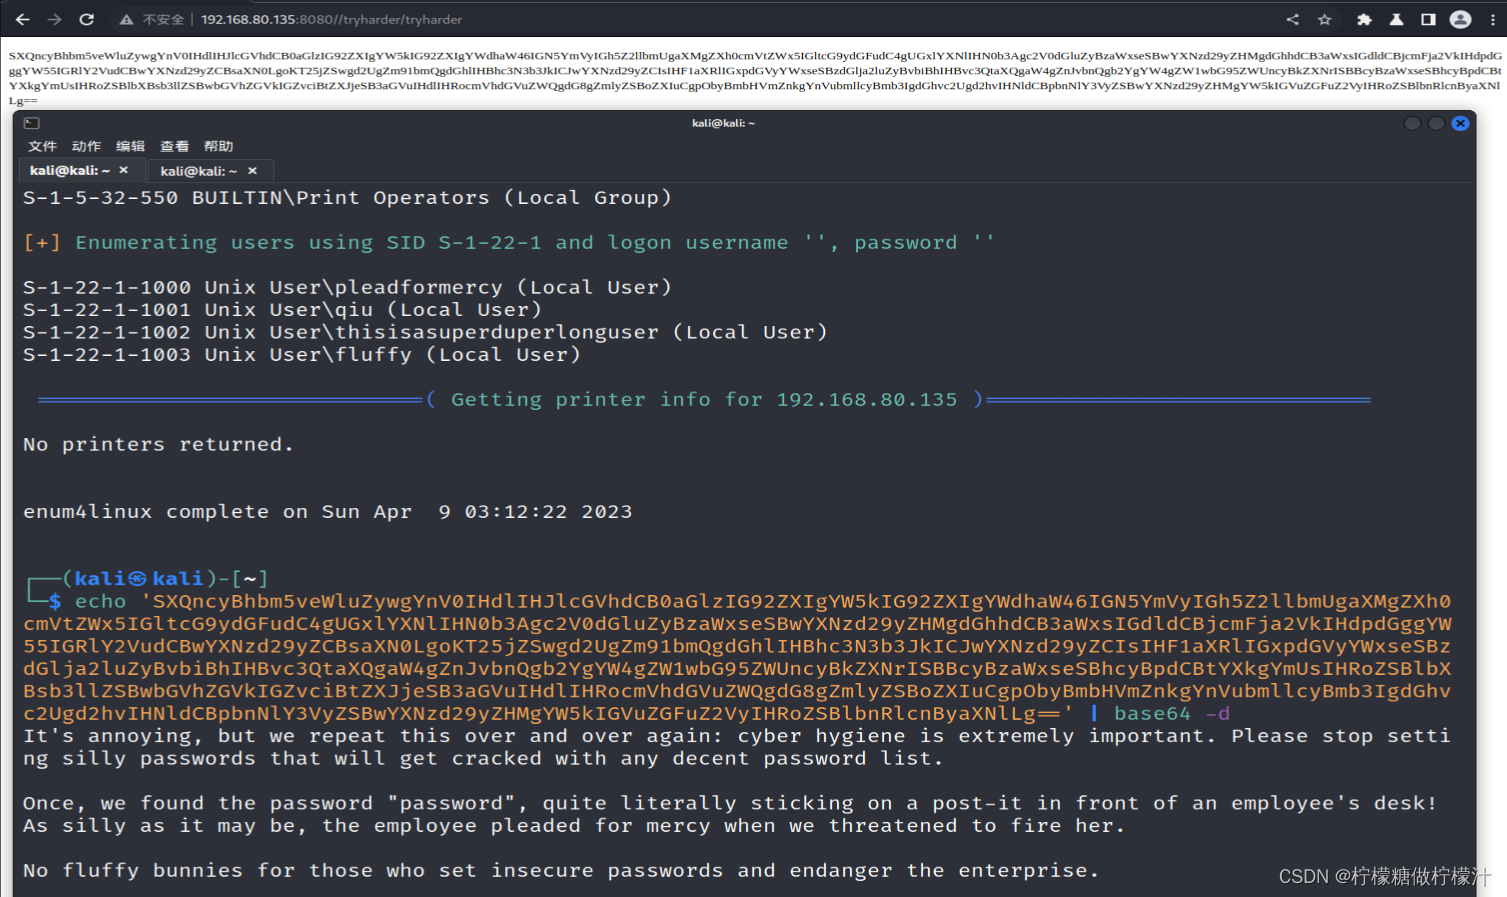This screenshot has height=897, width=1507.
Task: Bookmark this page with the star
Action: tap(1324, 19)
